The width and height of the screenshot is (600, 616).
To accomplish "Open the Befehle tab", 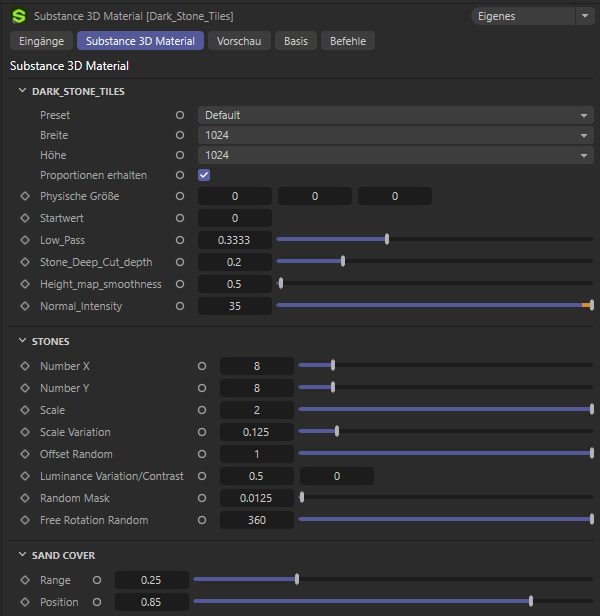I will [348, 41].
